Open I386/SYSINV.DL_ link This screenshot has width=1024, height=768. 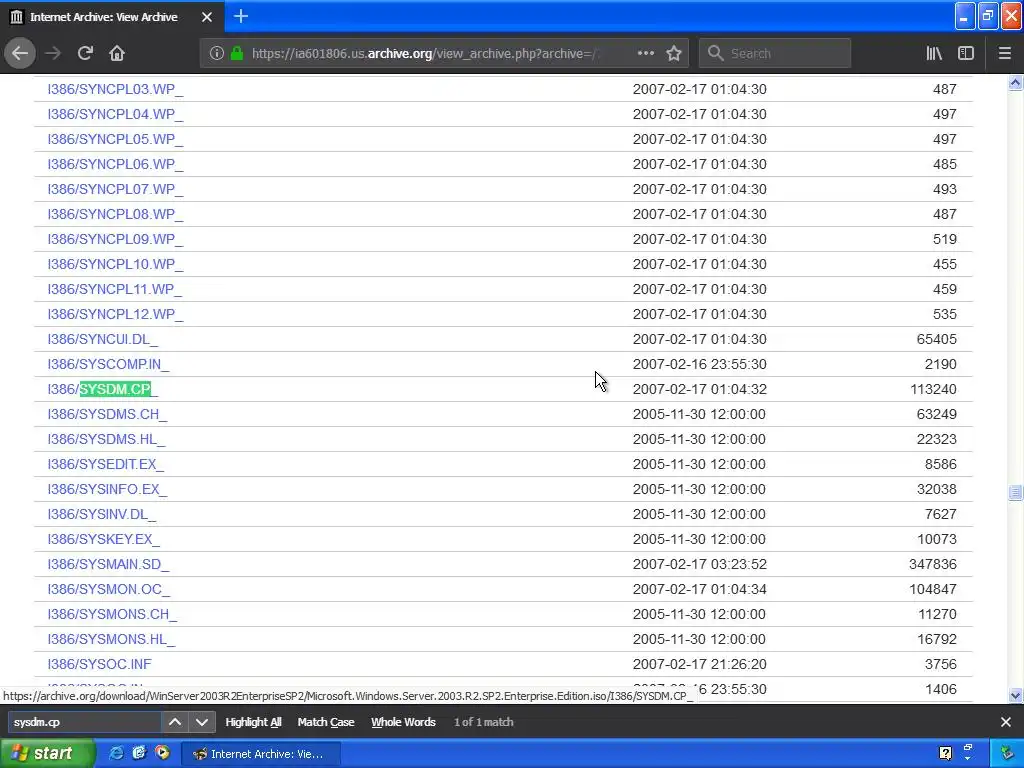(101, 514)
